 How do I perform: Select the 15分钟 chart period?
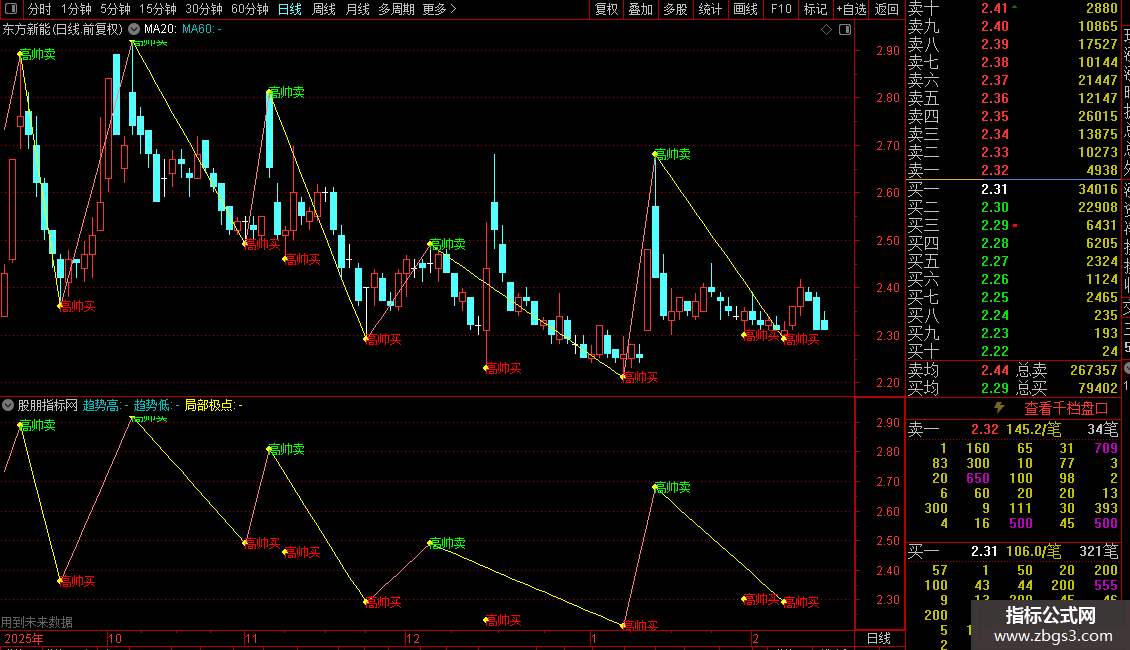coord(158,9)
